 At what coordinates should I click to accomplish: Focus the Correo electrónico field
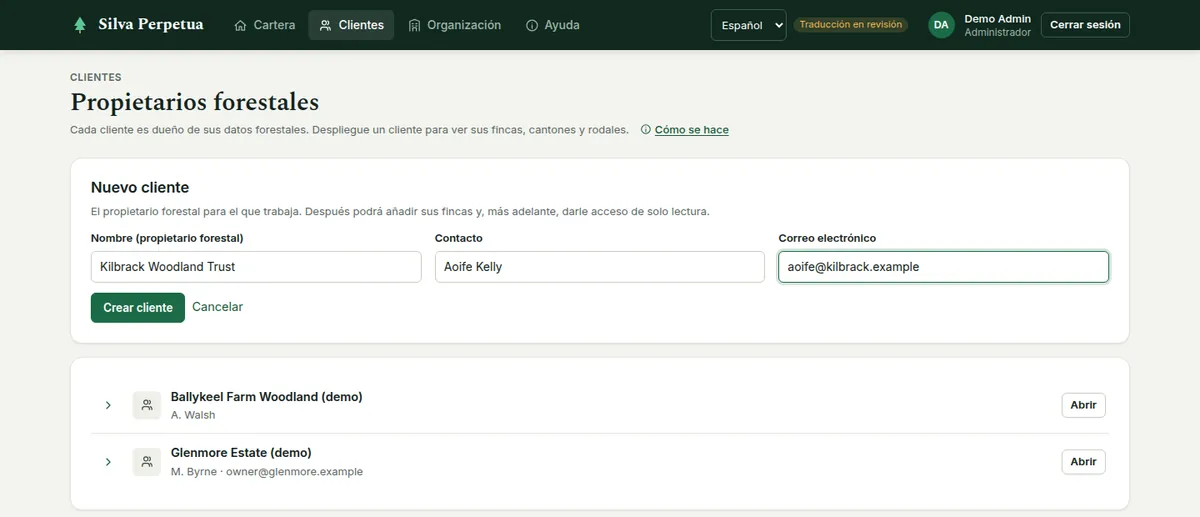pos(943,267)
